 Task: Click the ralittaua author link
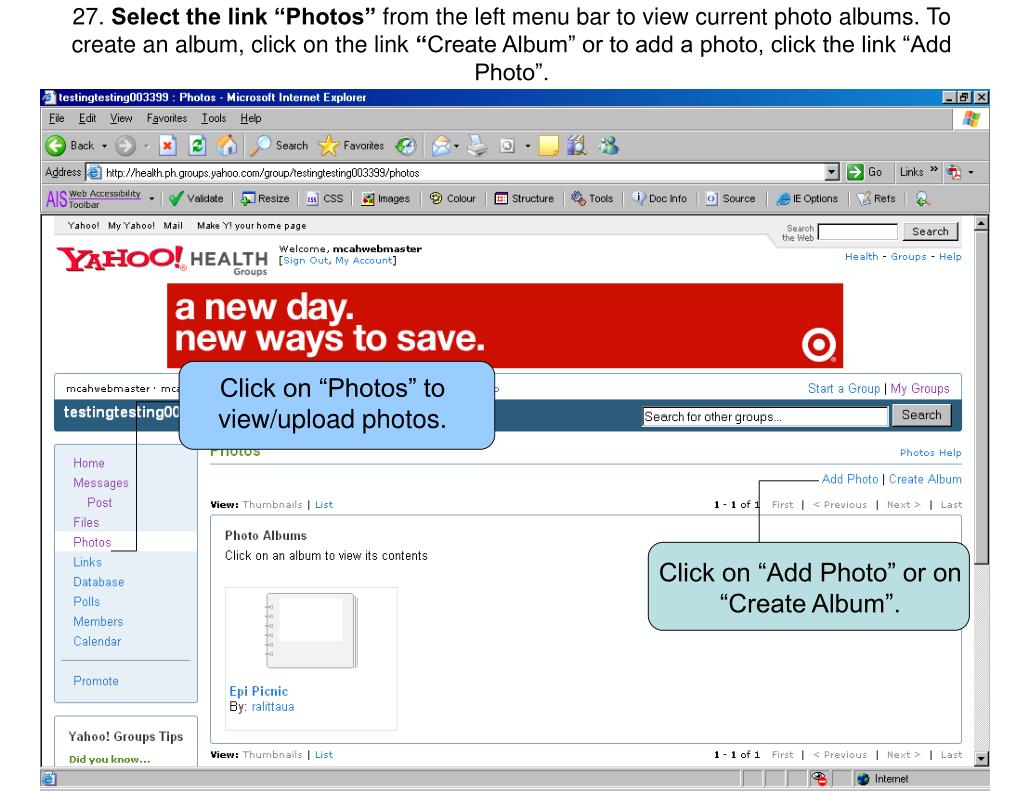pos(273,707)
